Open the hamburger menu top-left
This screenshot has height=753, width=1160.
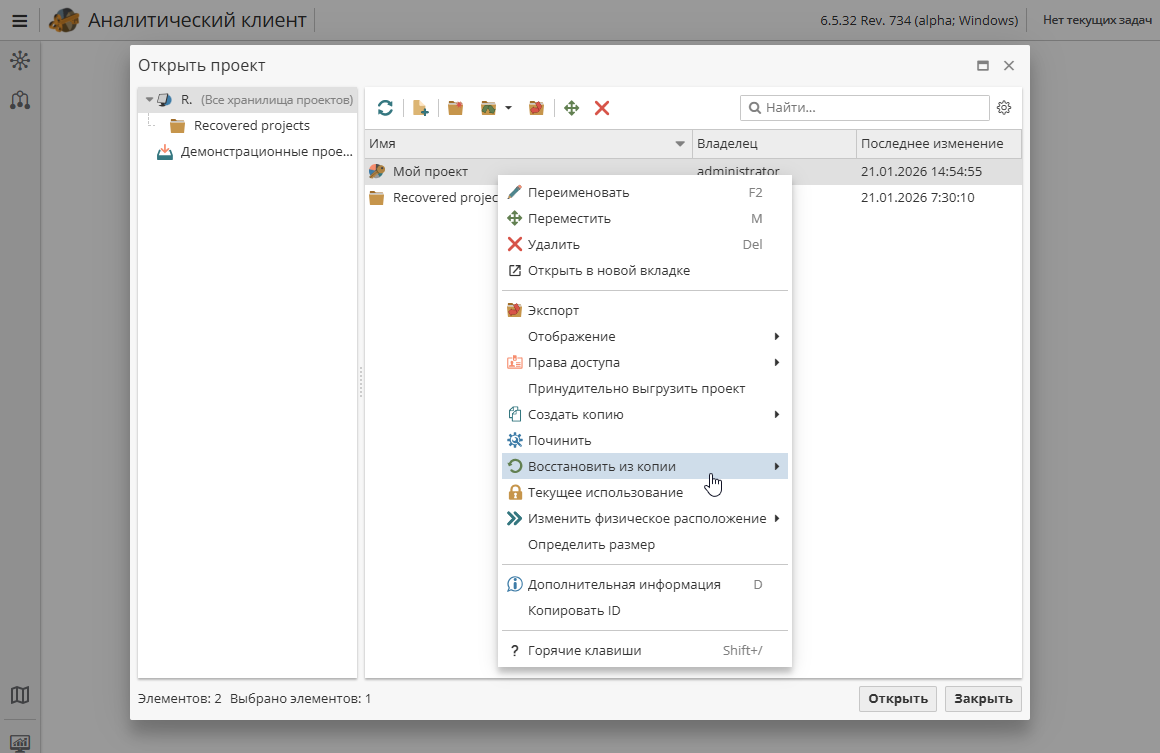[19, 19]
